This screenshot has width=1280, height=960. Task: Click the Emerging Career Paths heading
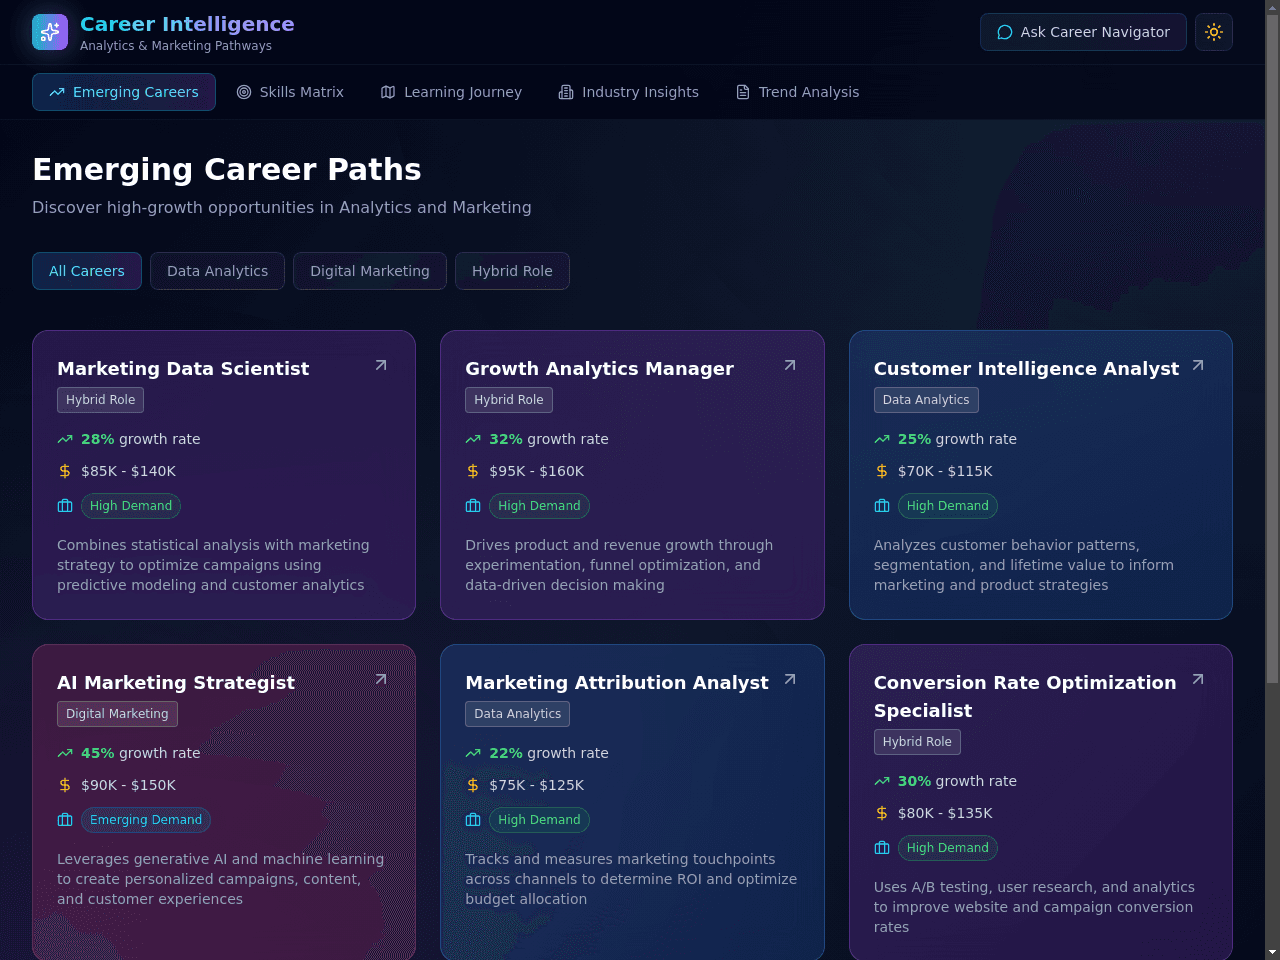coord(227,169)
